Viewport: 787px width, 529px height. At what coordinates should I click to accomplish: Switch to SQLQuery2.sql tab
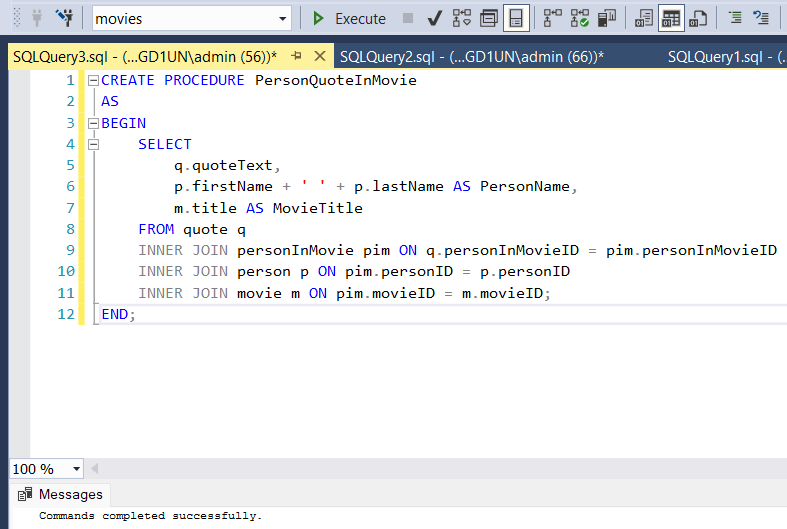click(x=472, y=57)
